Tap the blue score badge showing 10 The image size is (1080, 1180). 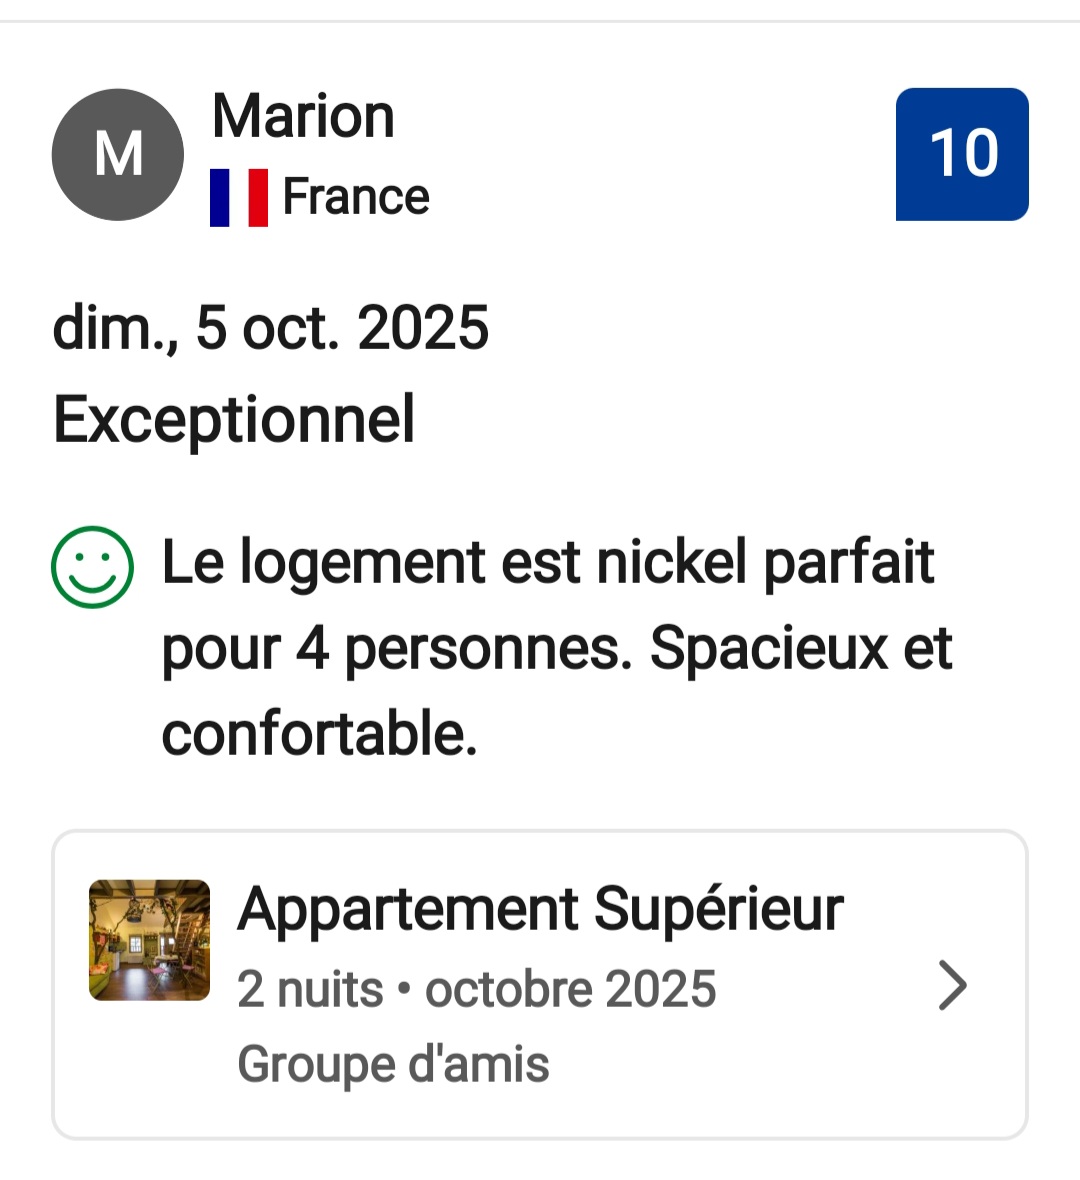[962, 154]
